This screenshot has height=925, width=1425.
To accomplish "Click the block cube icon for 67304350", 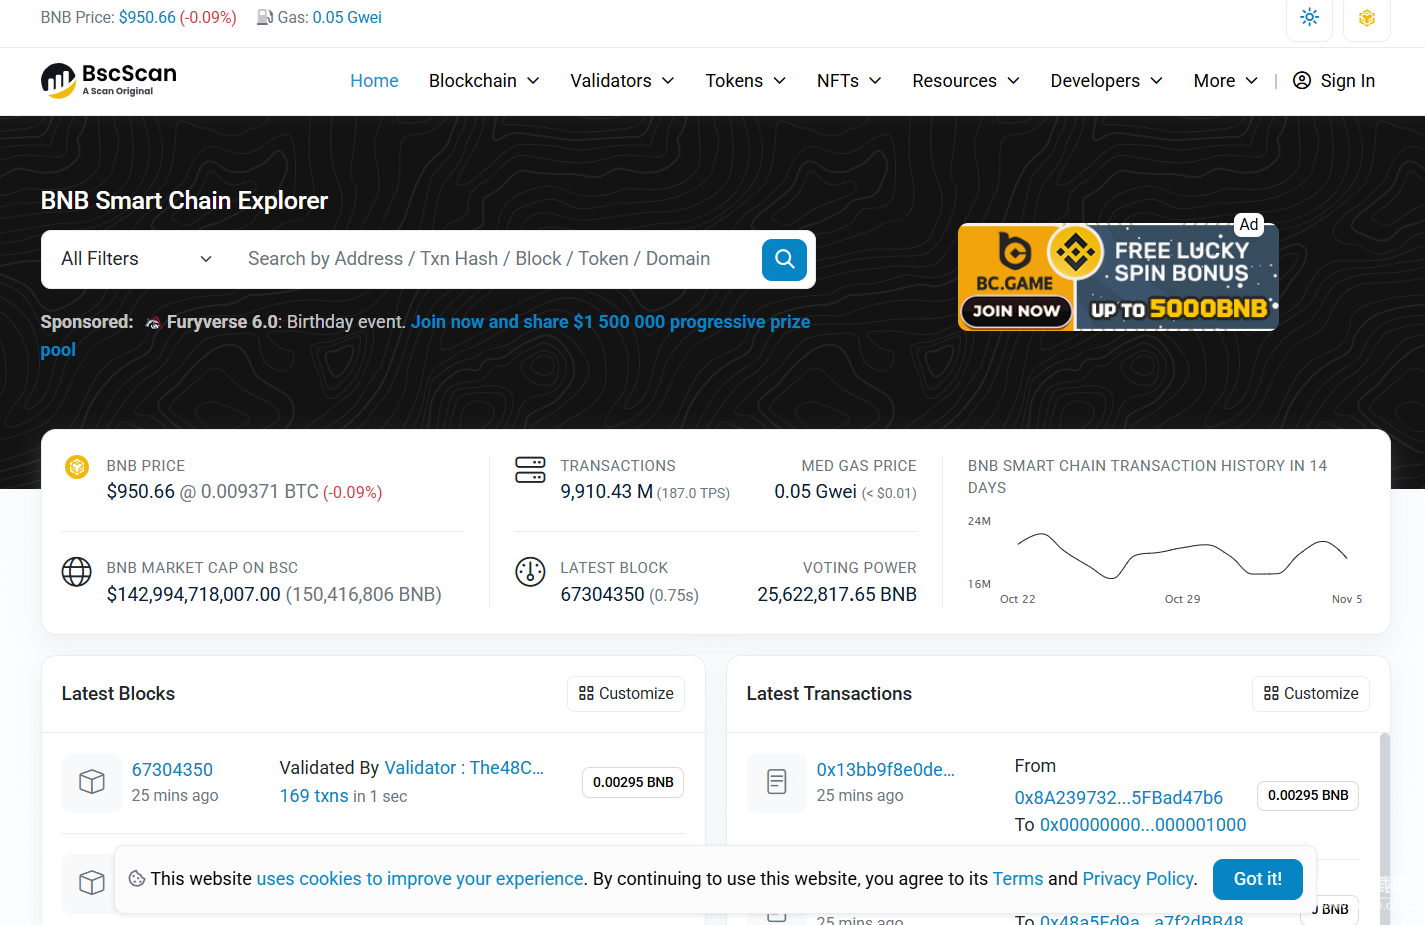I will coord(92,782).
